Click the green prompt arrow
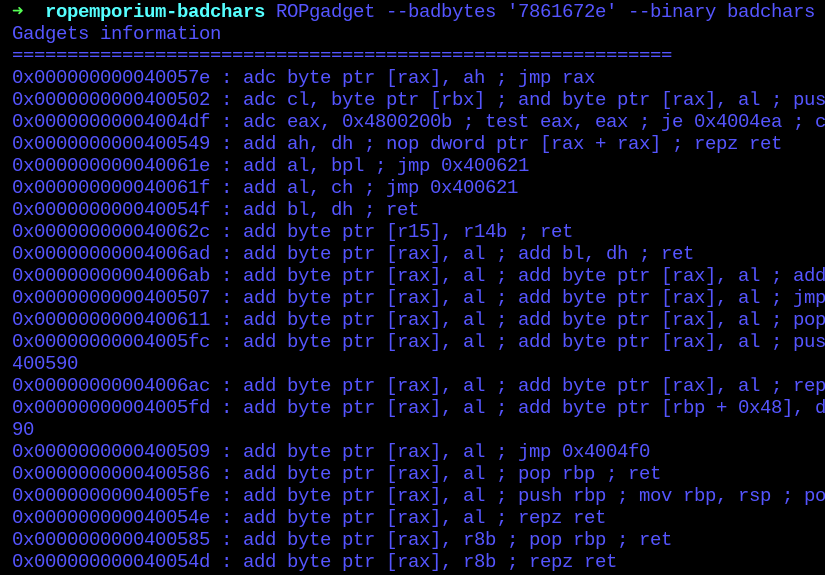The image size is (825, 575). coord(17,11)
